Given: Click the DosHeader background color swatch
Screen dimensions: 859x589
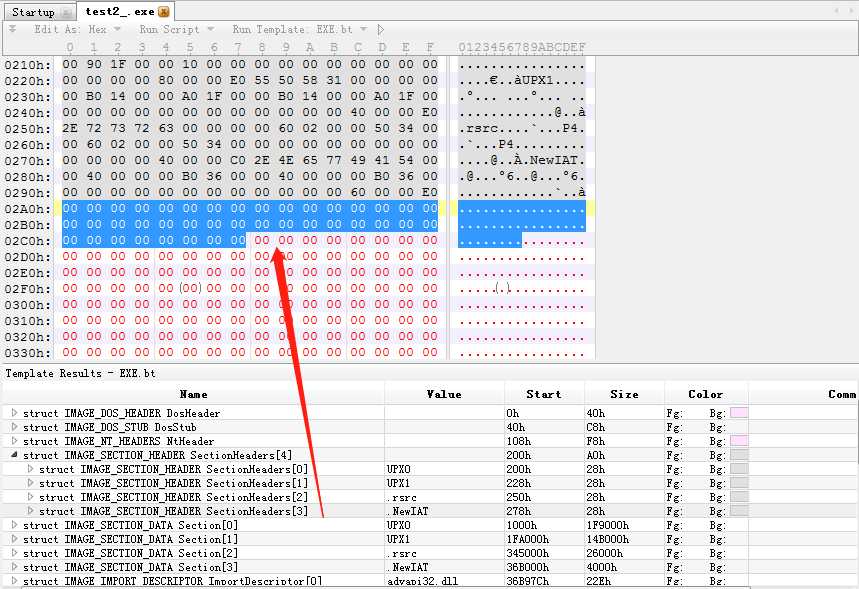Looking at the screenshot, I should (739, 413).
